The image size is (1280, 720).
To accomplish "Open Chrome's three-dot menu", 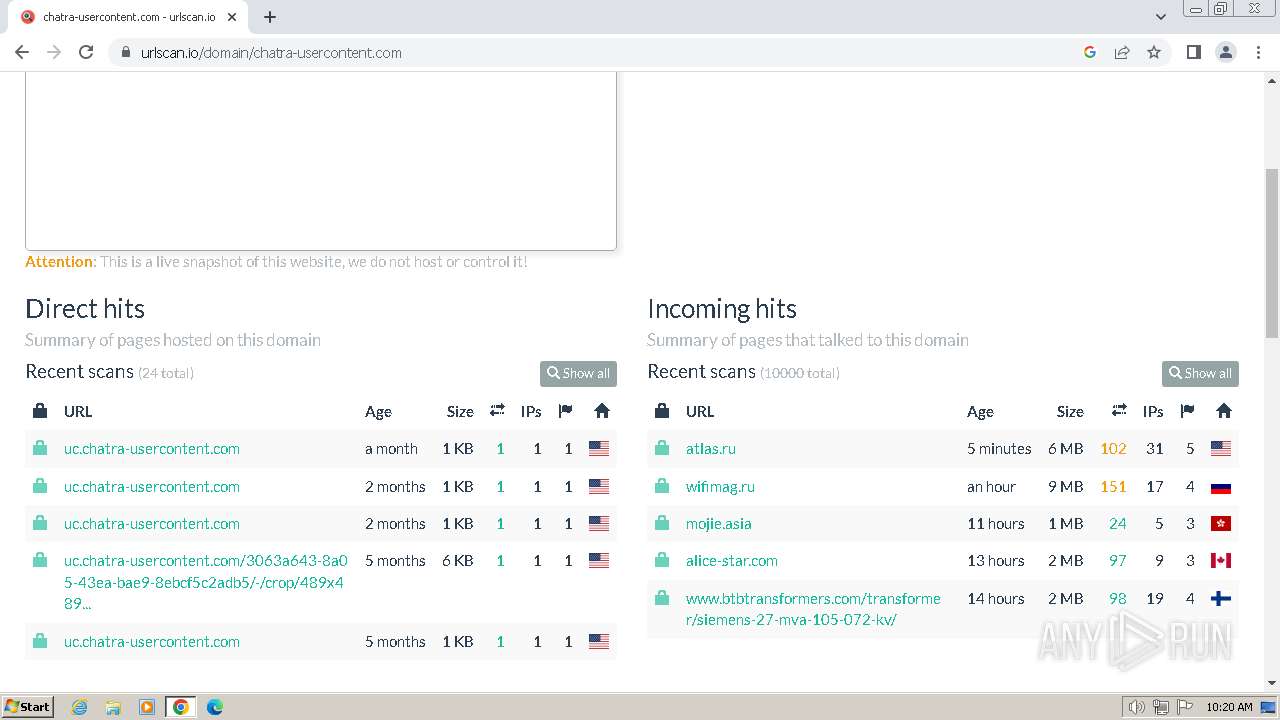I will (x=1258, y=52).
